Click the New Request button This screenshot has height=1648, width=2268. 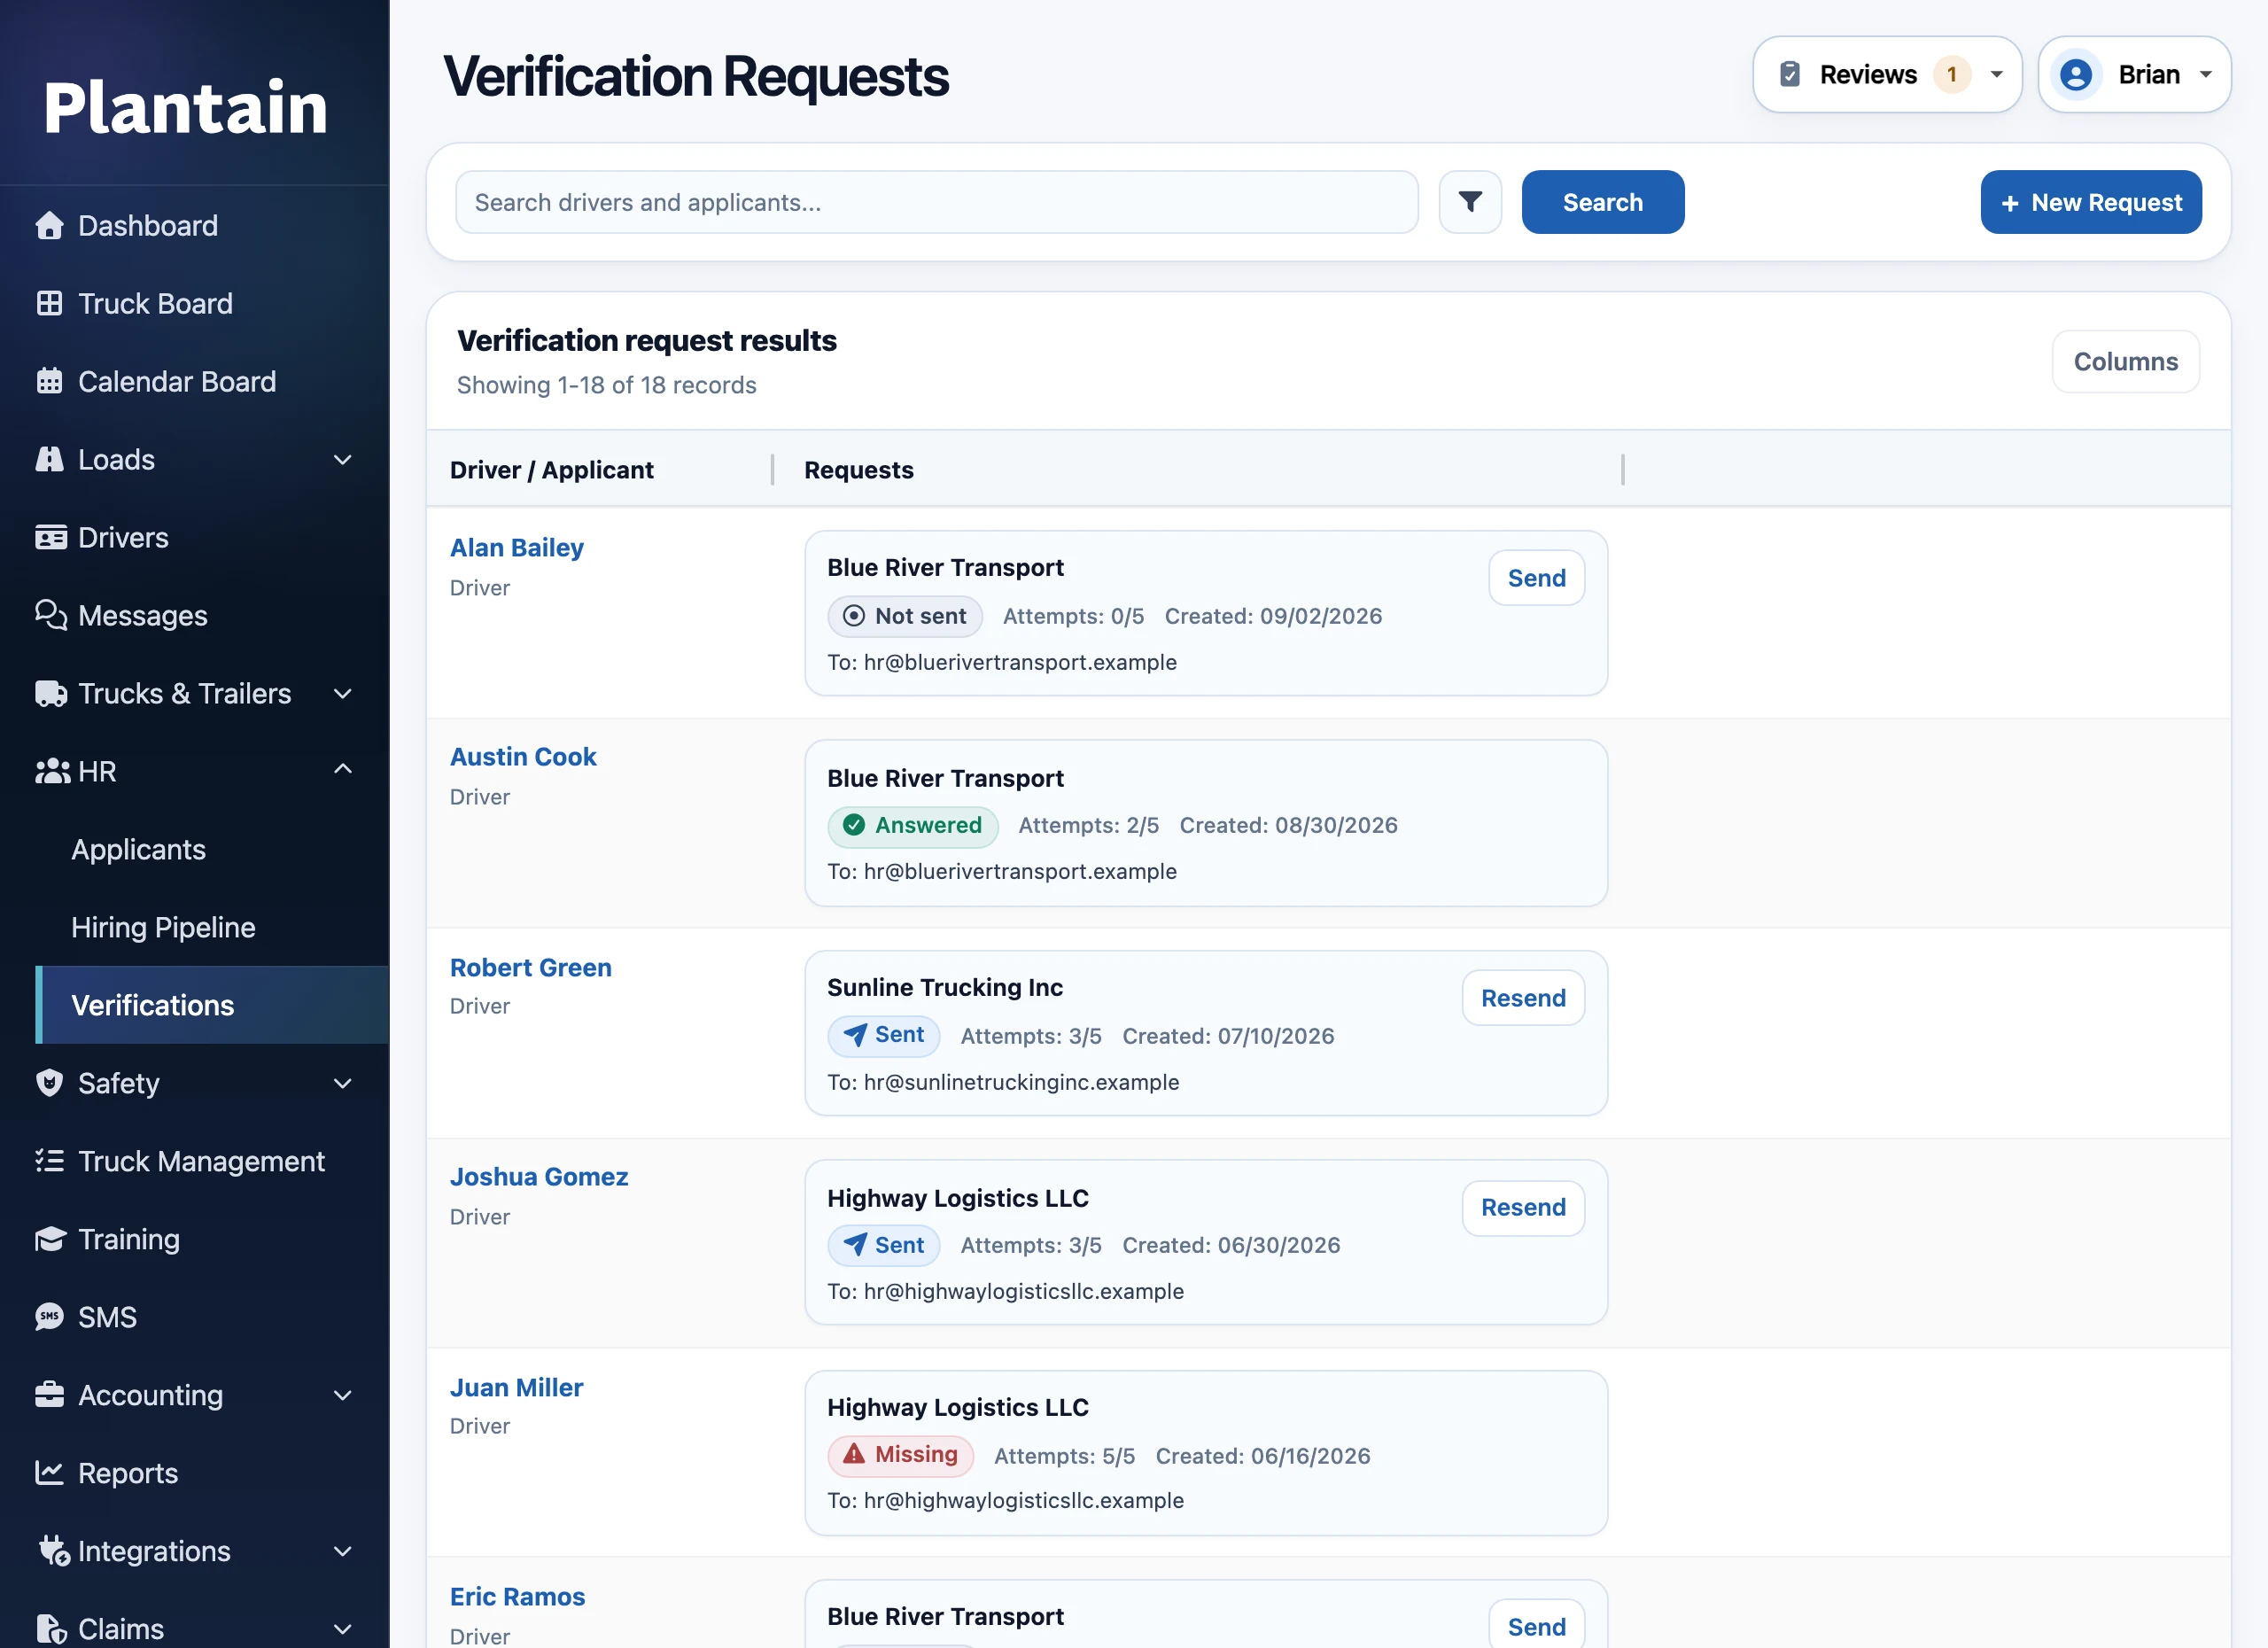[x=2091, y=202]
